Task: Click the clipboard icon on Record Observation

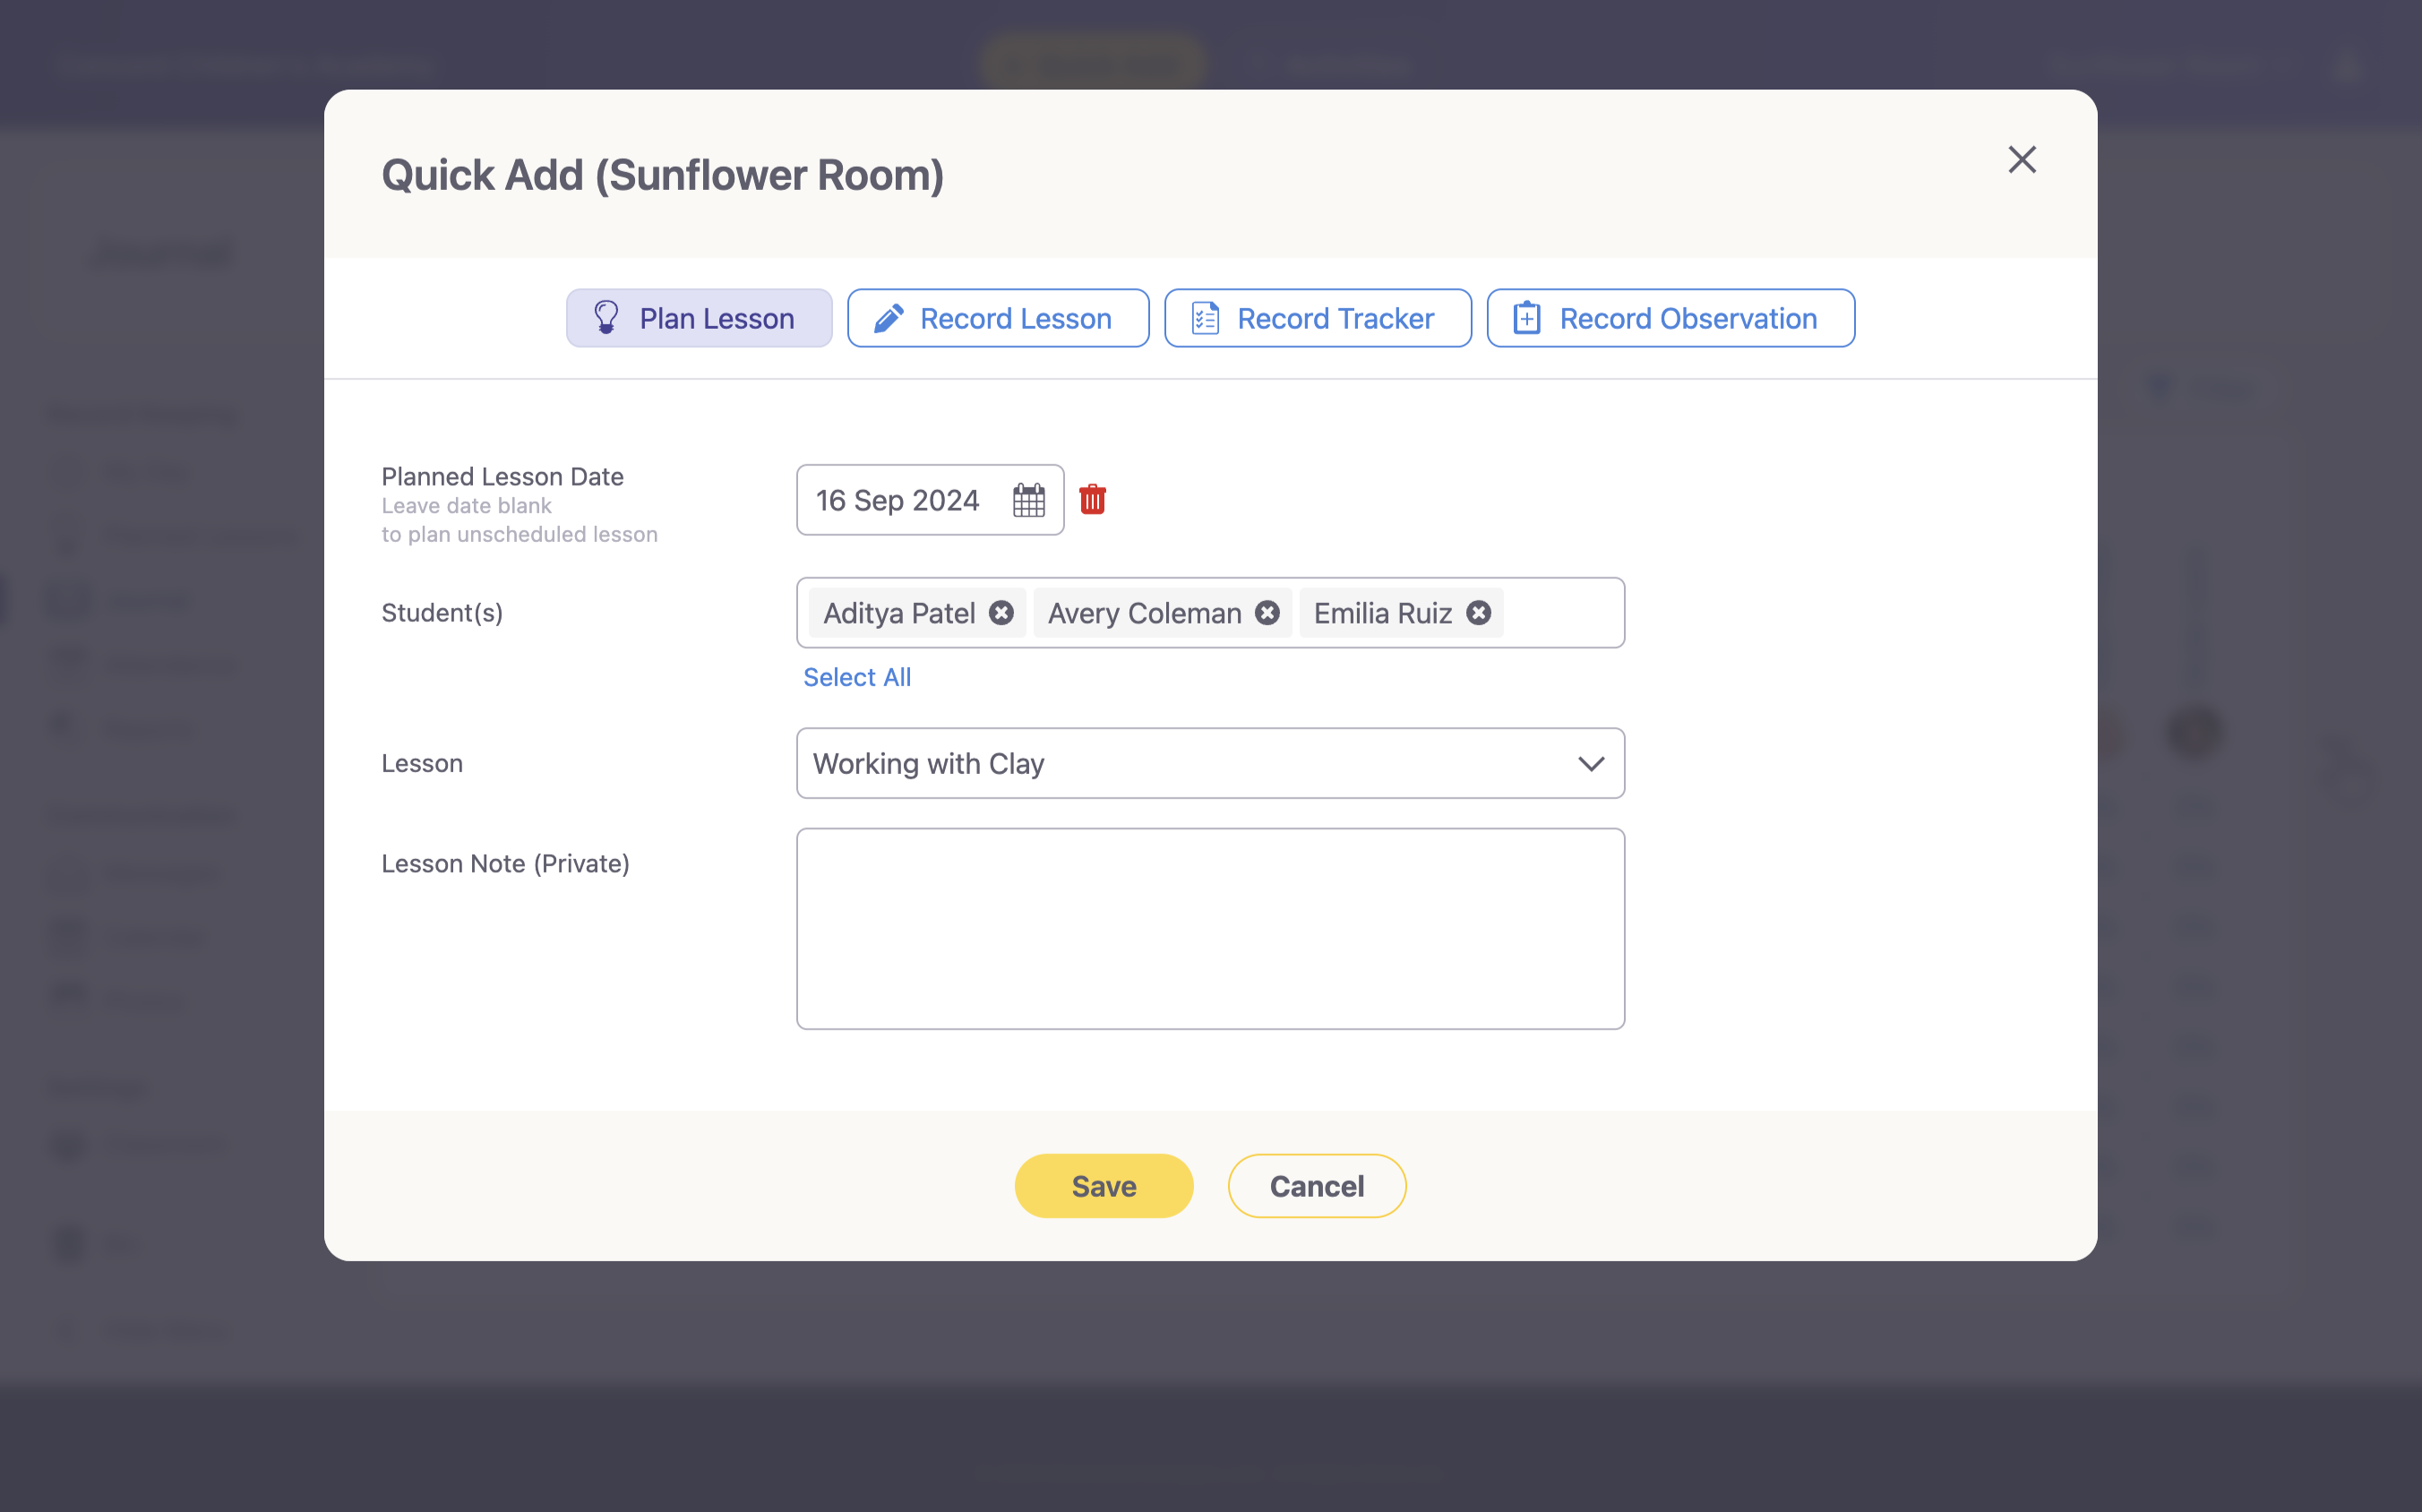Action: (x=1526, y=319)
